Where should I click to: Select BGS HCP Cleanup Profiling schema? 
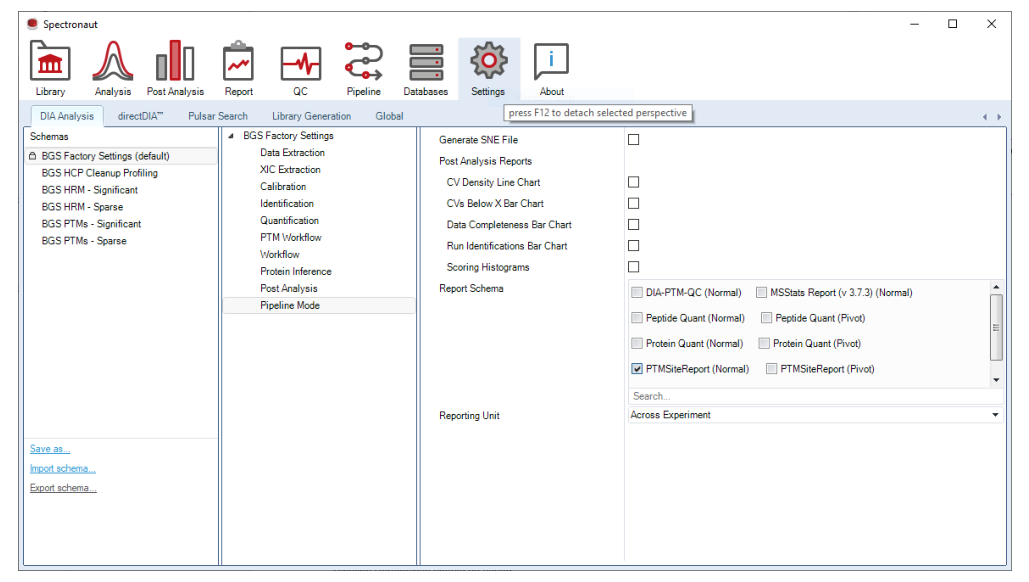100,173
